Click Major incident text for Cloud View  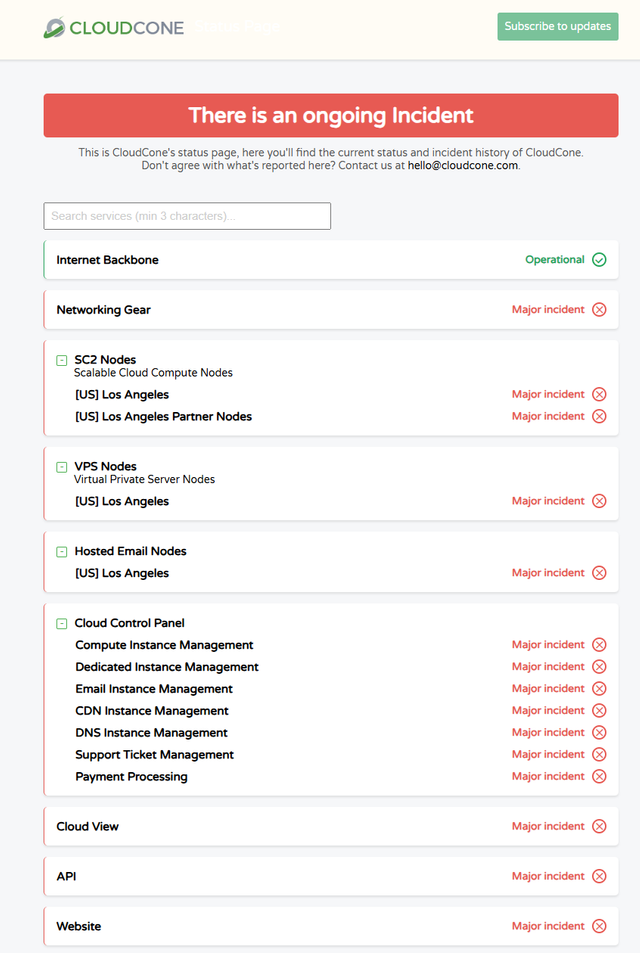pyautogui.click(x=548, y=826)
